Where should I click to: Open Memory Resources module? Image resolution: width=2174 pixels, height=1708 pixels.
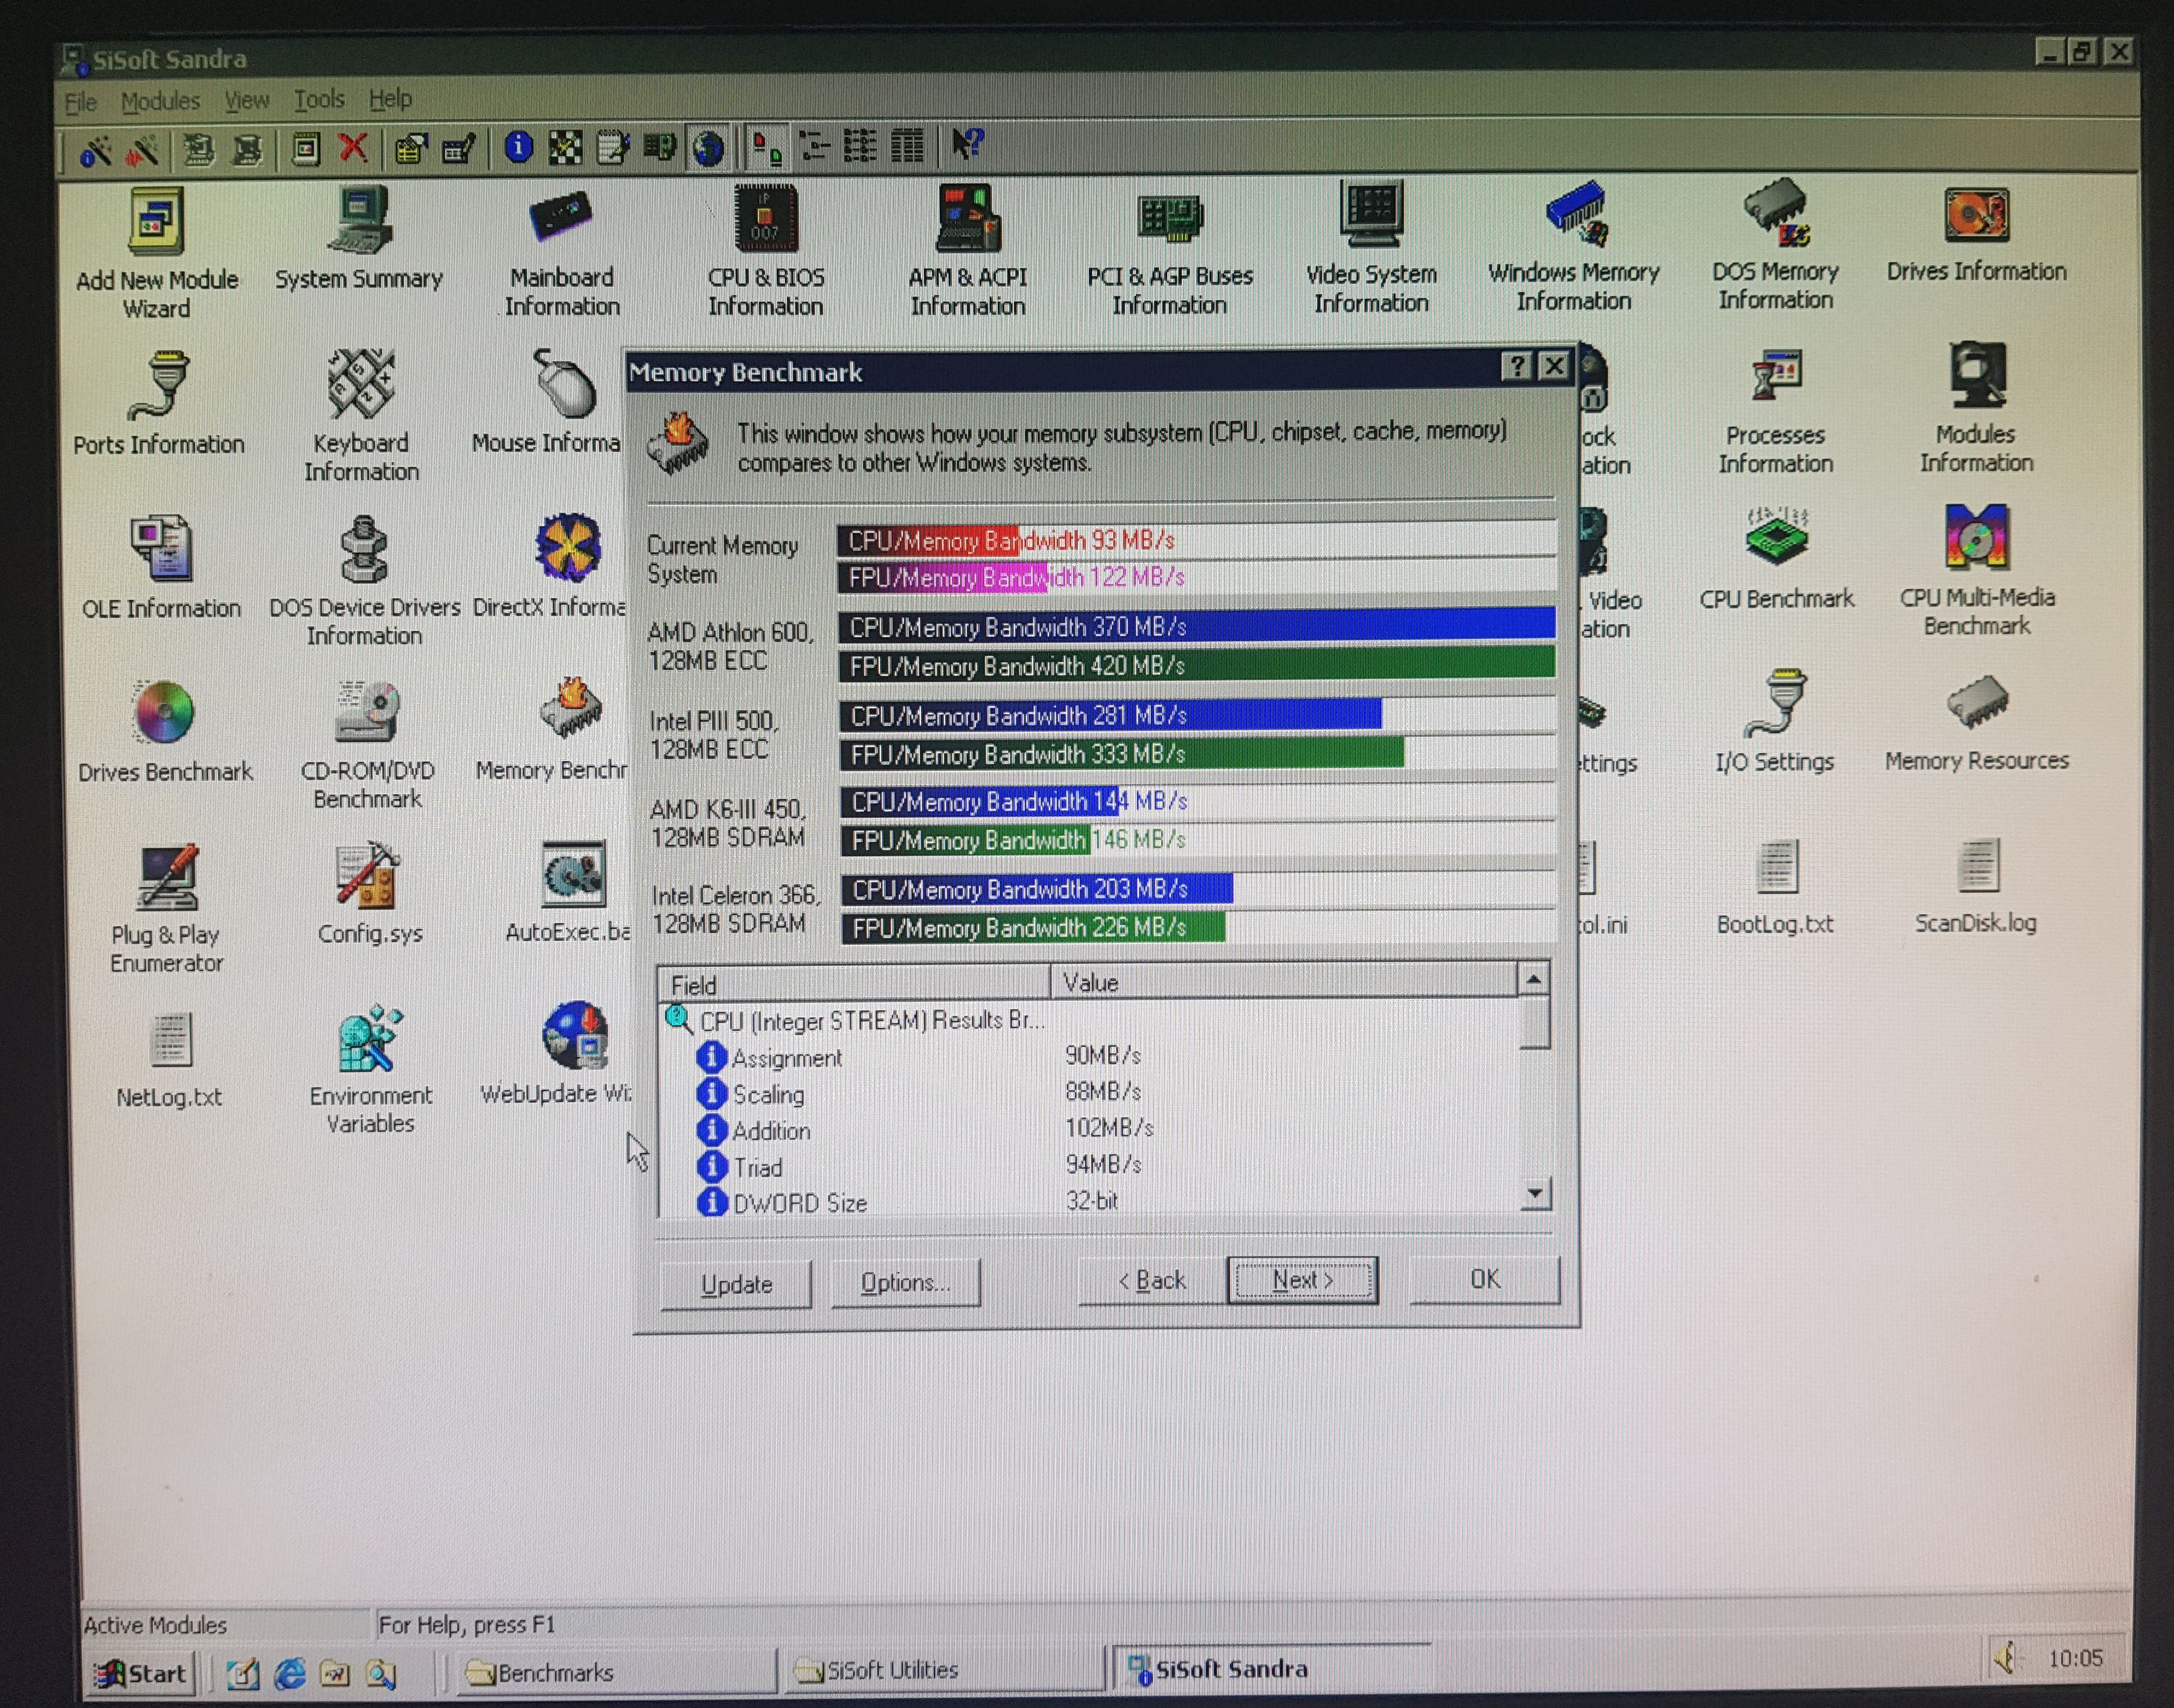(1977, 723)
